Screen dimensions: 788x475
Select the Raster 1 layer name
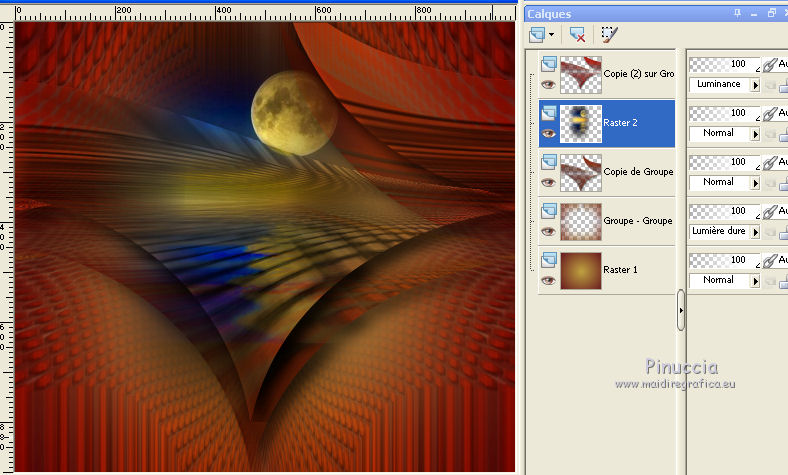[620, 270]
